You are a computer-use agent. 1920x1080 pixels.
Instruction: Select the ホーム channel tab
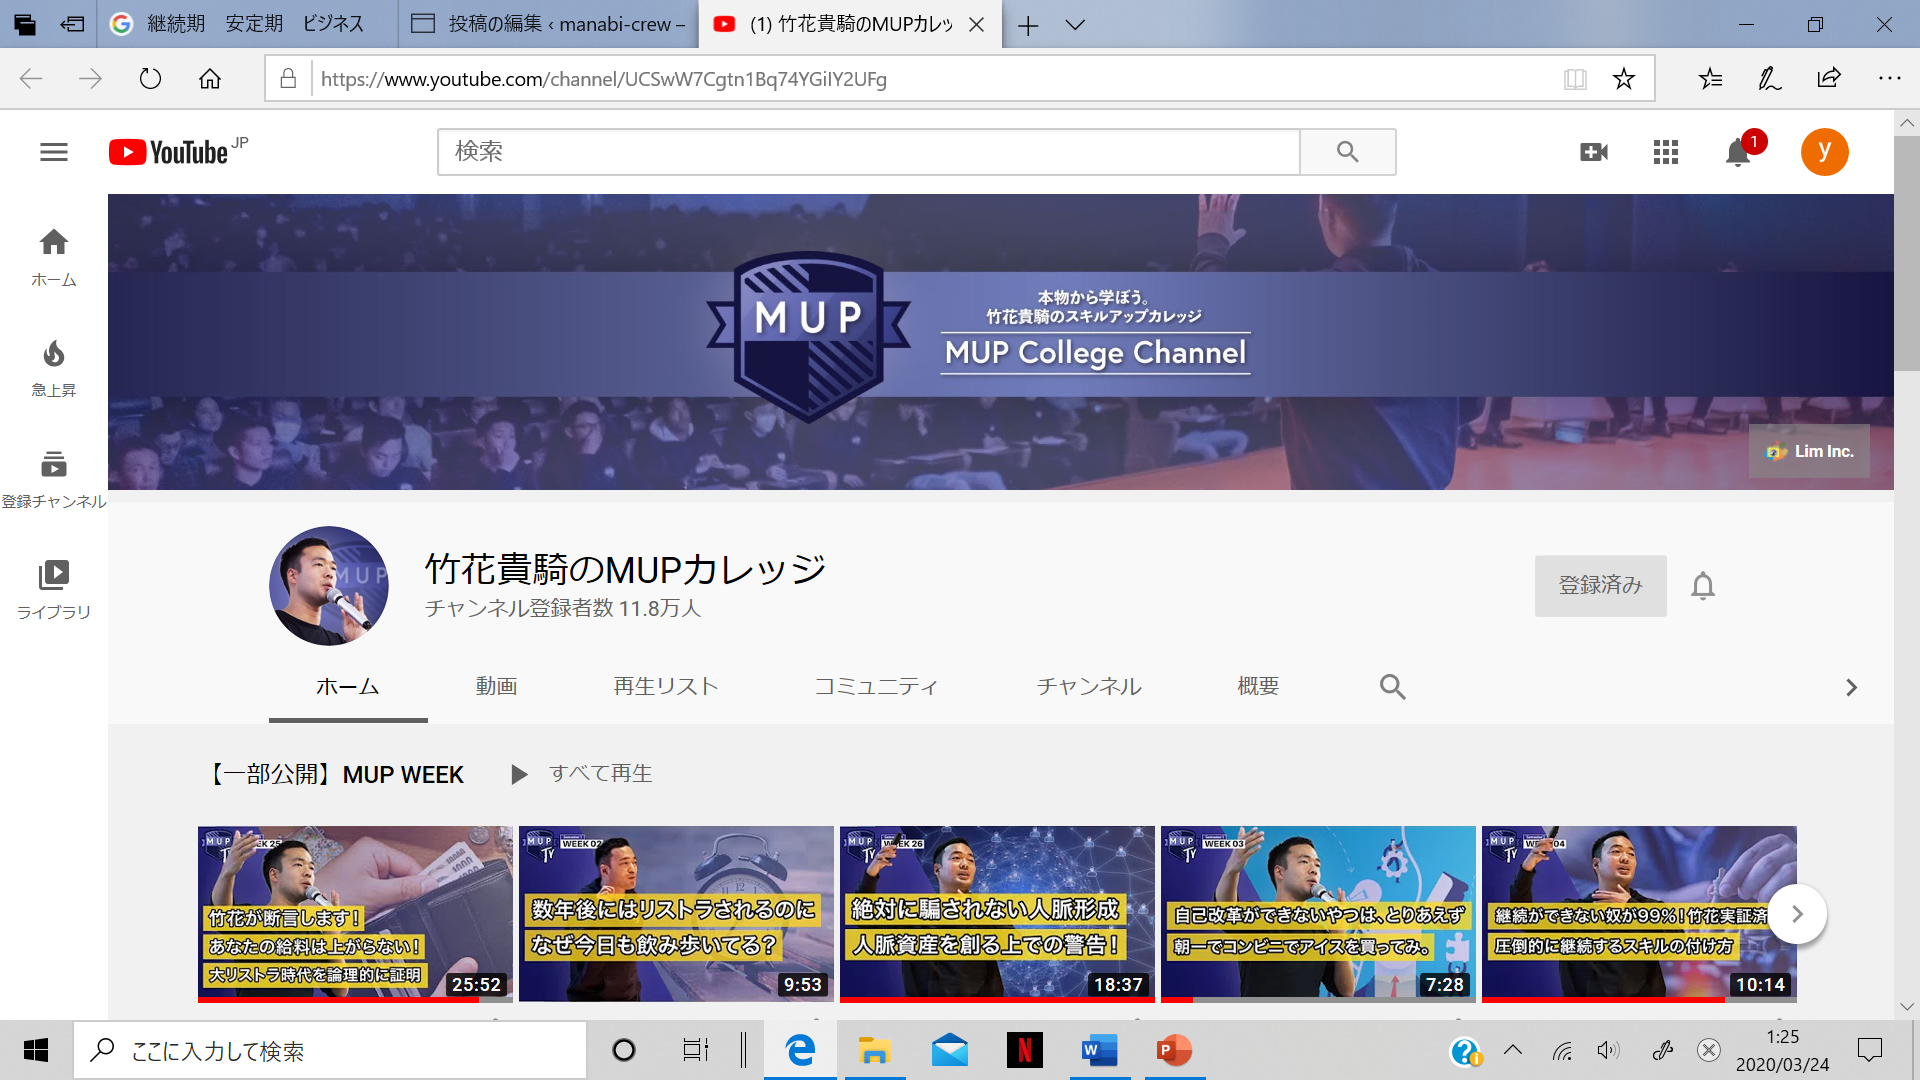(347, 687)
